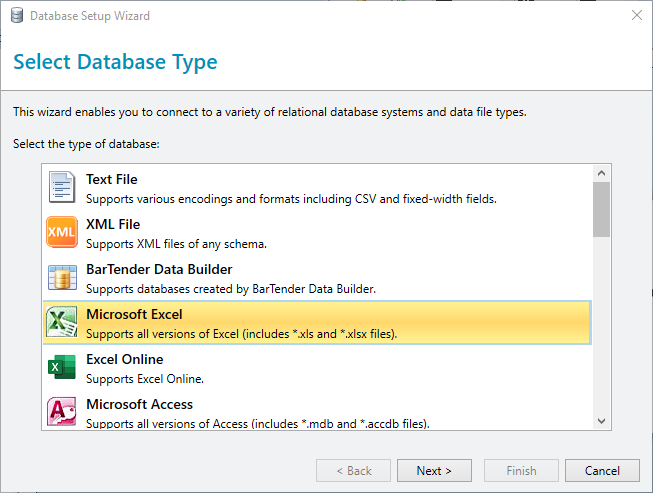This screenshot has width=653, height=493.
Task: Go to Next wizard step
Action: pyautogui.click(x=434, y=471)
